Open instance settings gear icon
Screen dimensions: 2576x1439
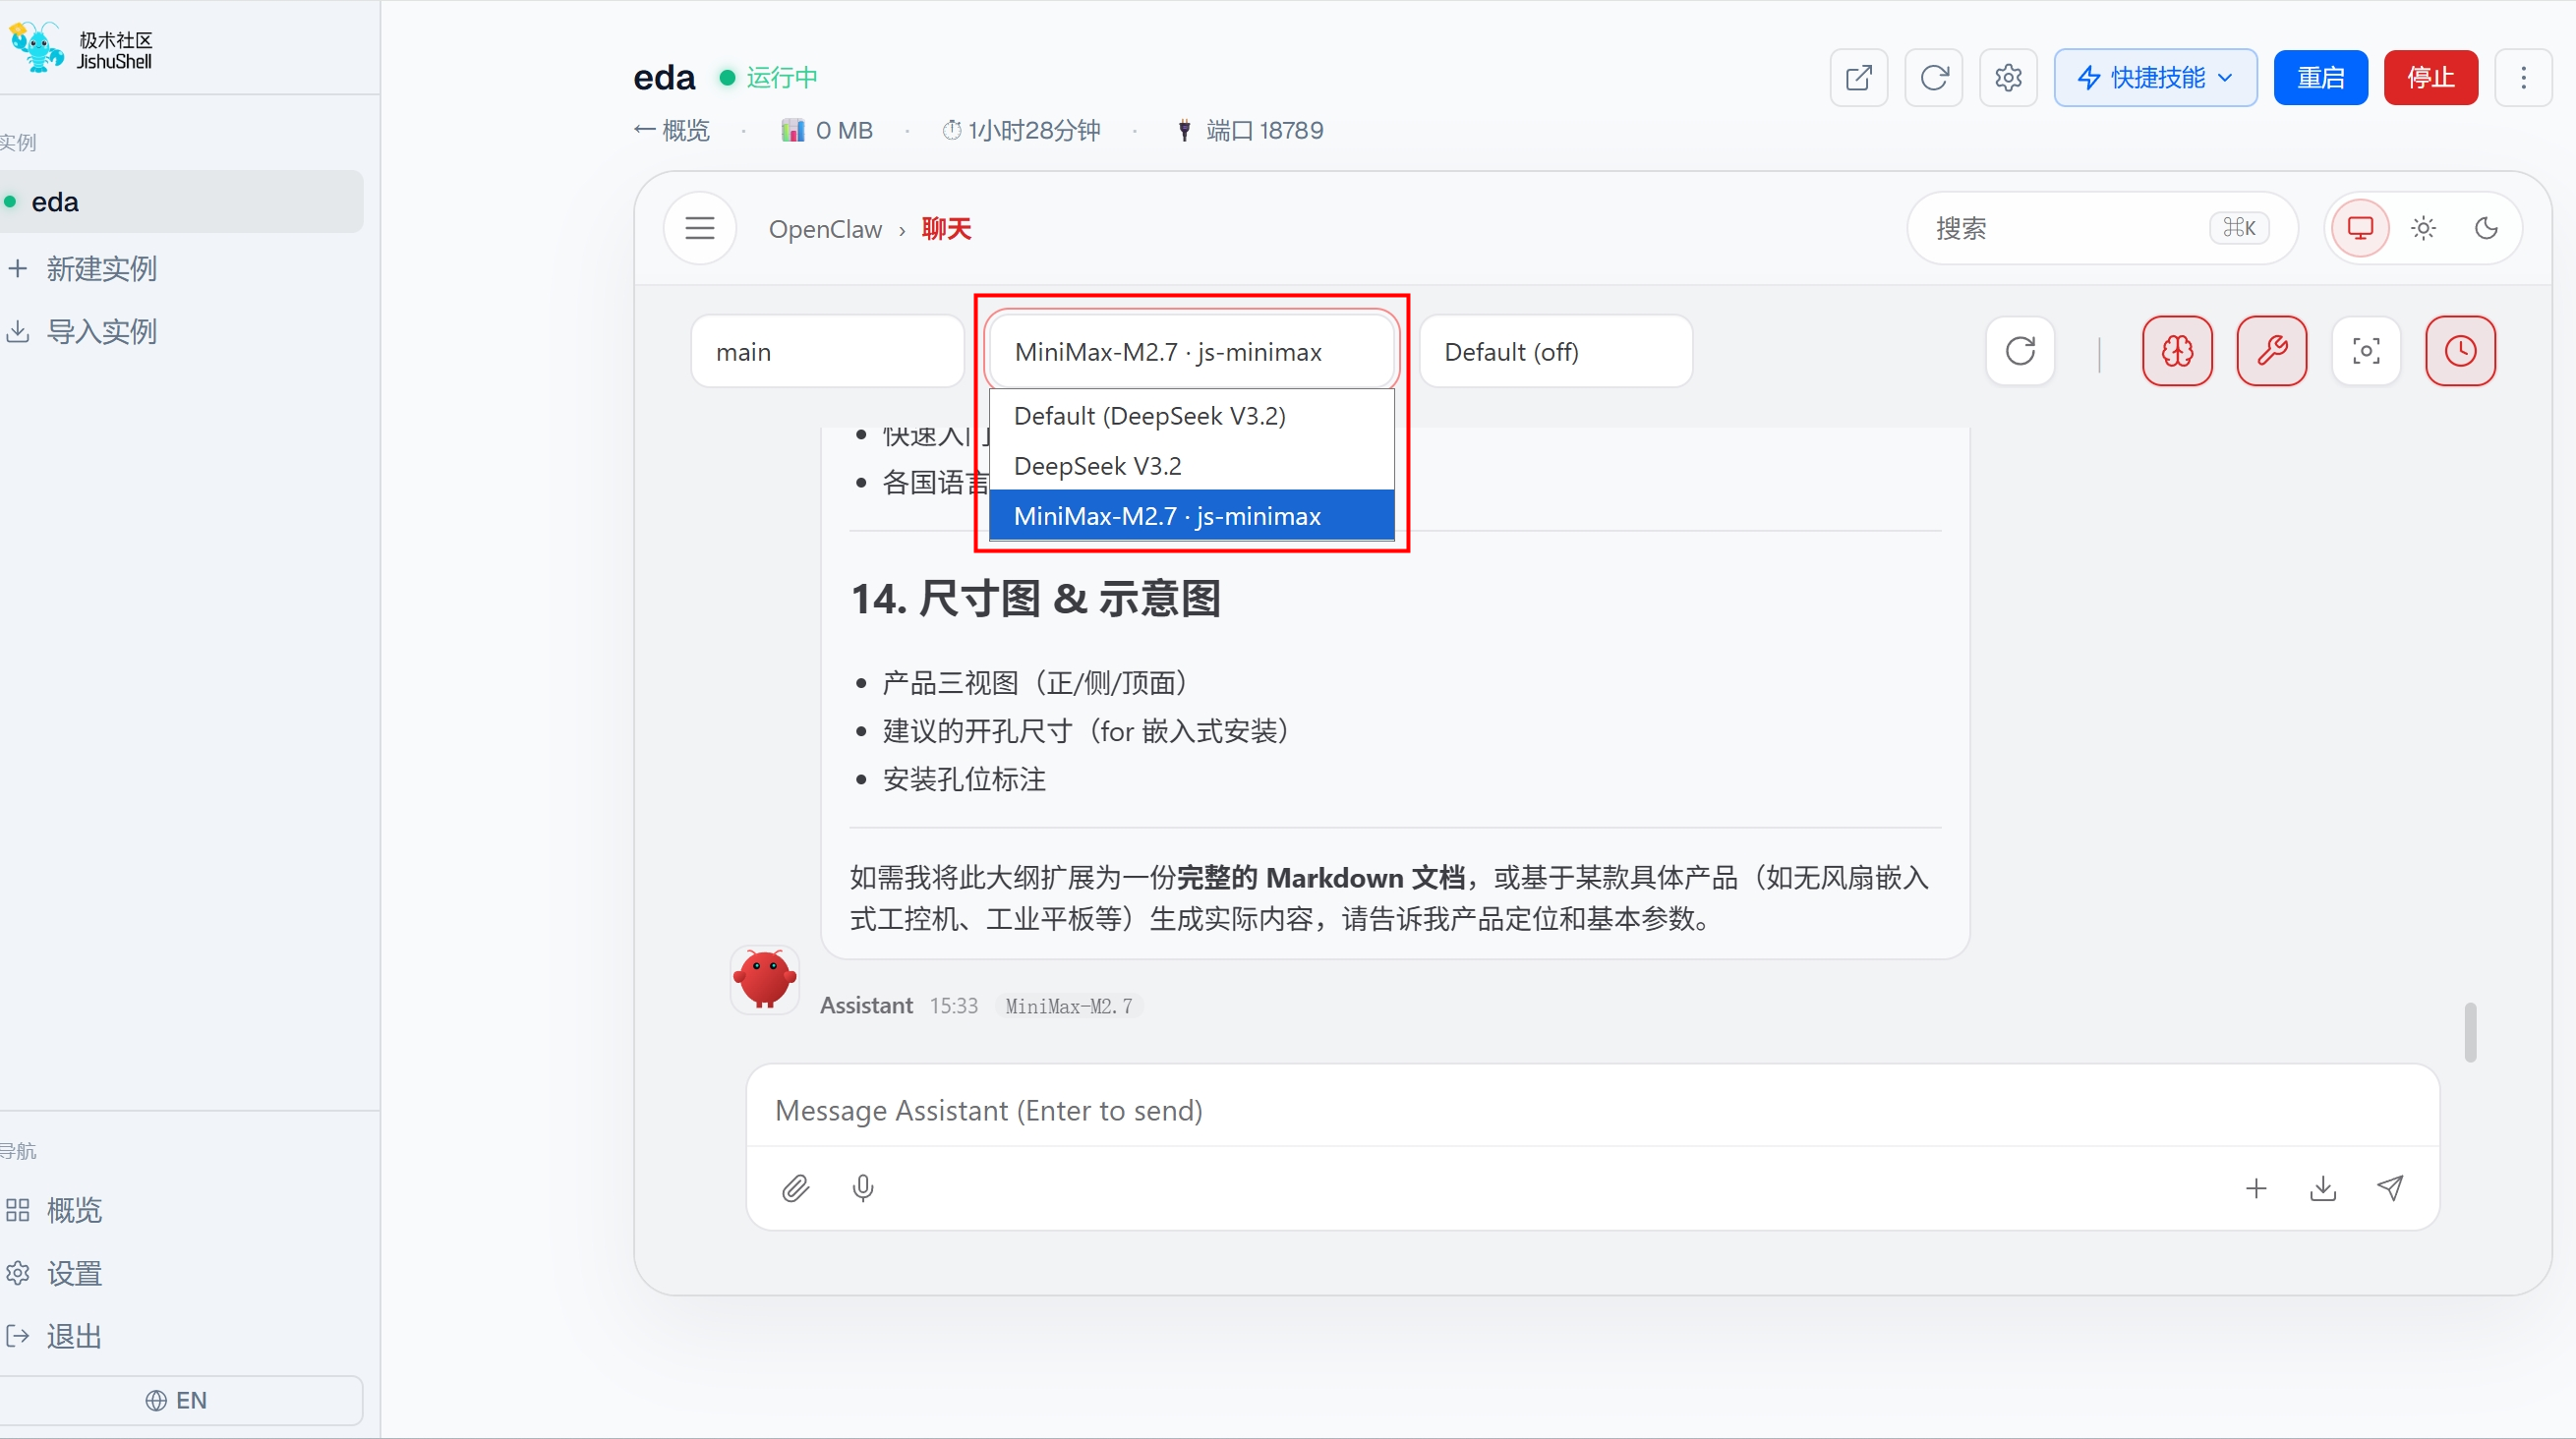click(2008, 77)
